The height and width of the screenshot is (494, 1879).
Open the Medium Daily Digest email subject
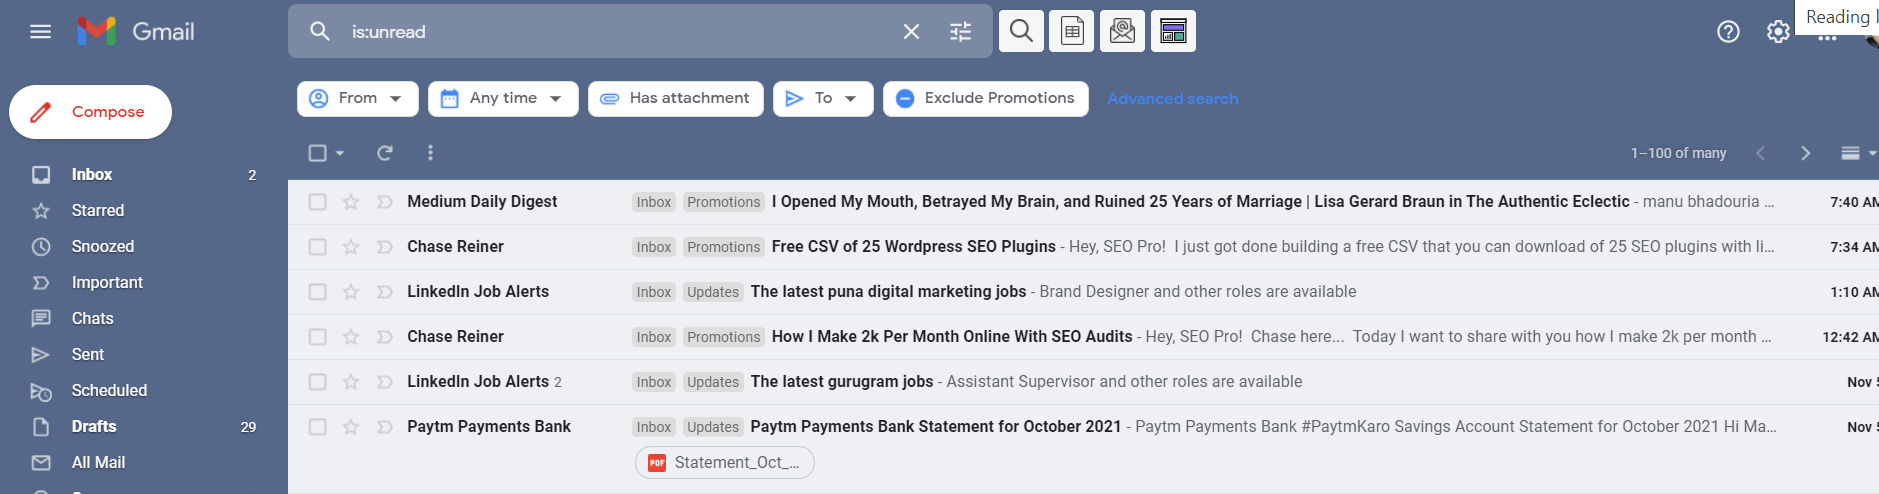[x=1200, y=202]
